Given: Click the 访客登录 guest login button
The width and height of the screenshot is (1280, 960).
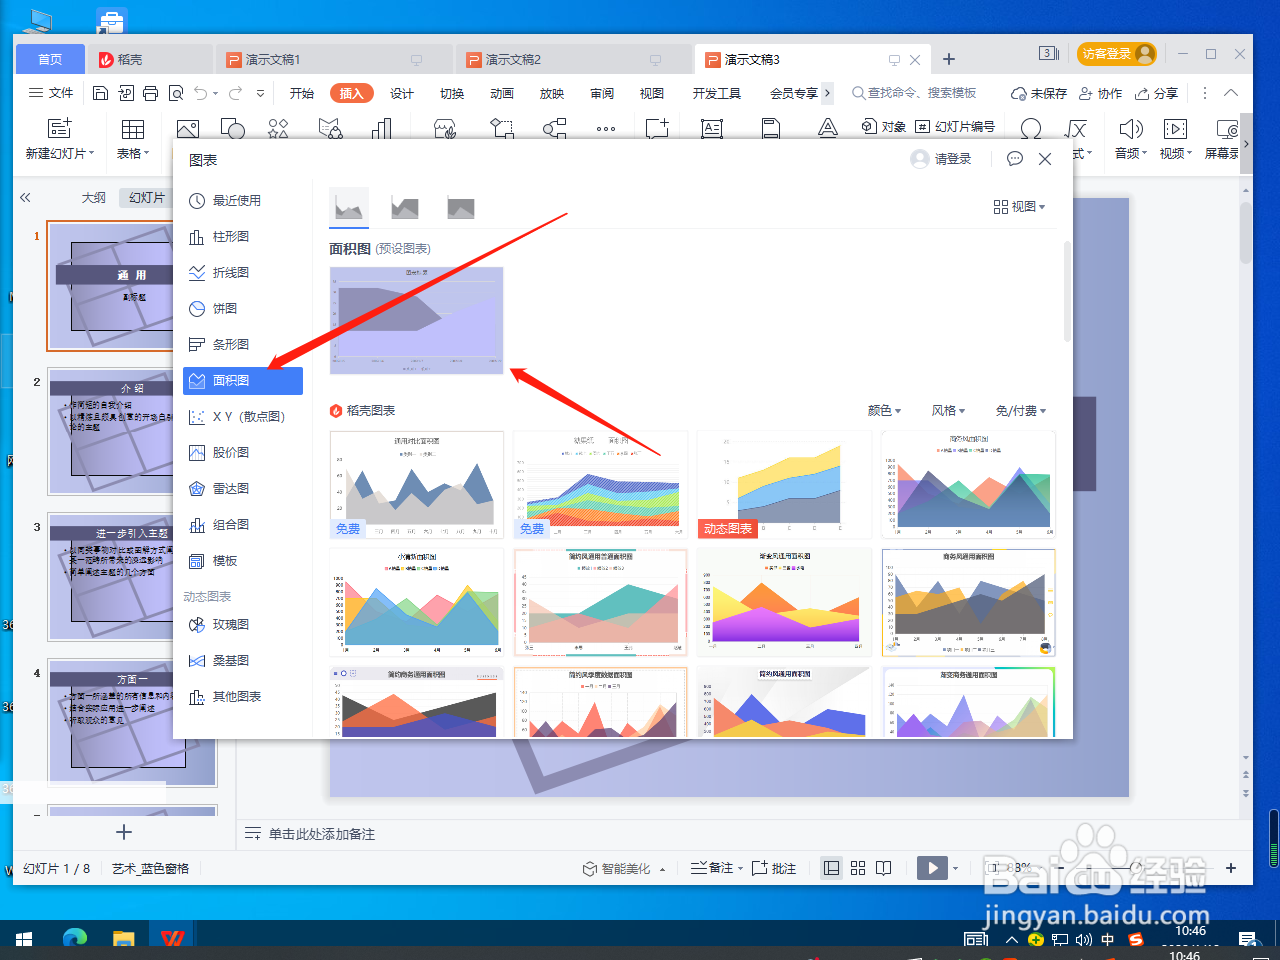Looking at the screenshot, I should tap(1117, 54).
